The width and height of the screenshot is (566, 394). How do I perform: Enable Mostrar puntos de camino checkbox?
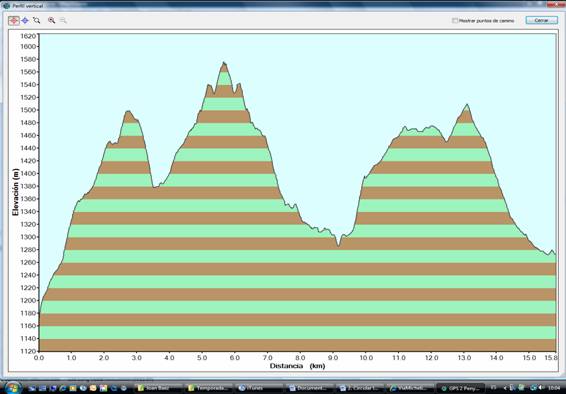[455, 21]
